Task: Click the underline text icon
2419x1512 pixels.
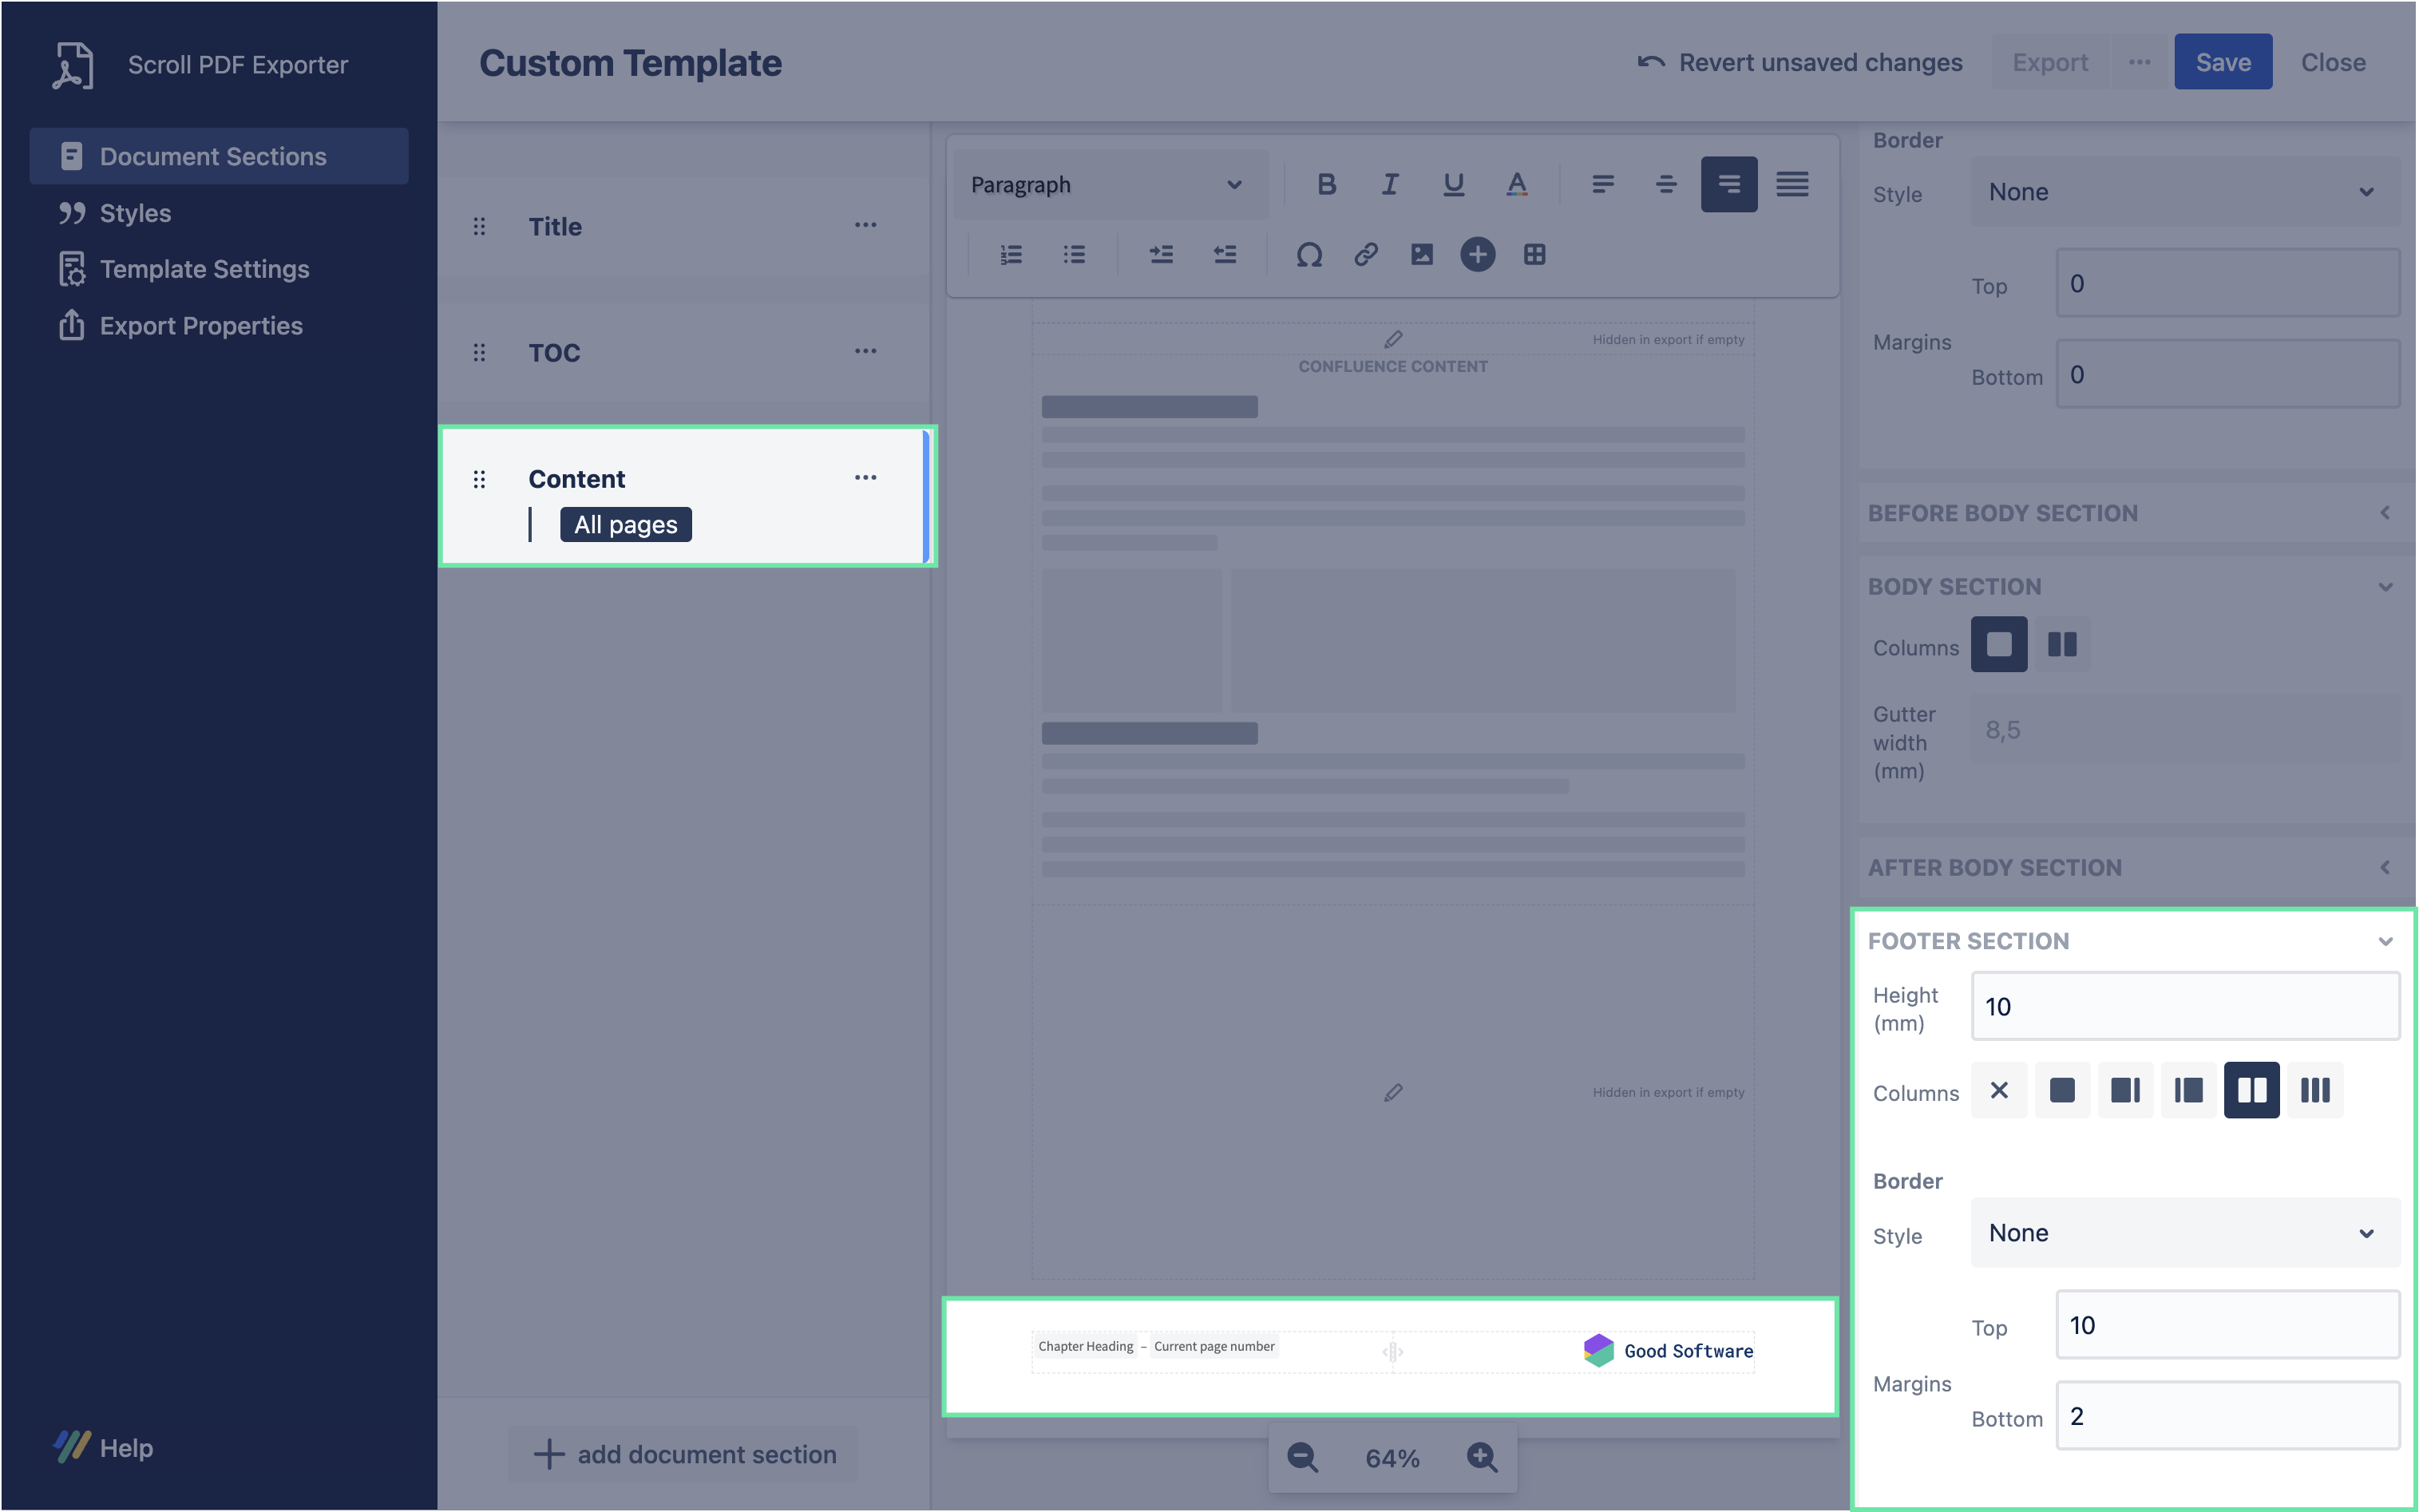Action: tap(1453, 184)
